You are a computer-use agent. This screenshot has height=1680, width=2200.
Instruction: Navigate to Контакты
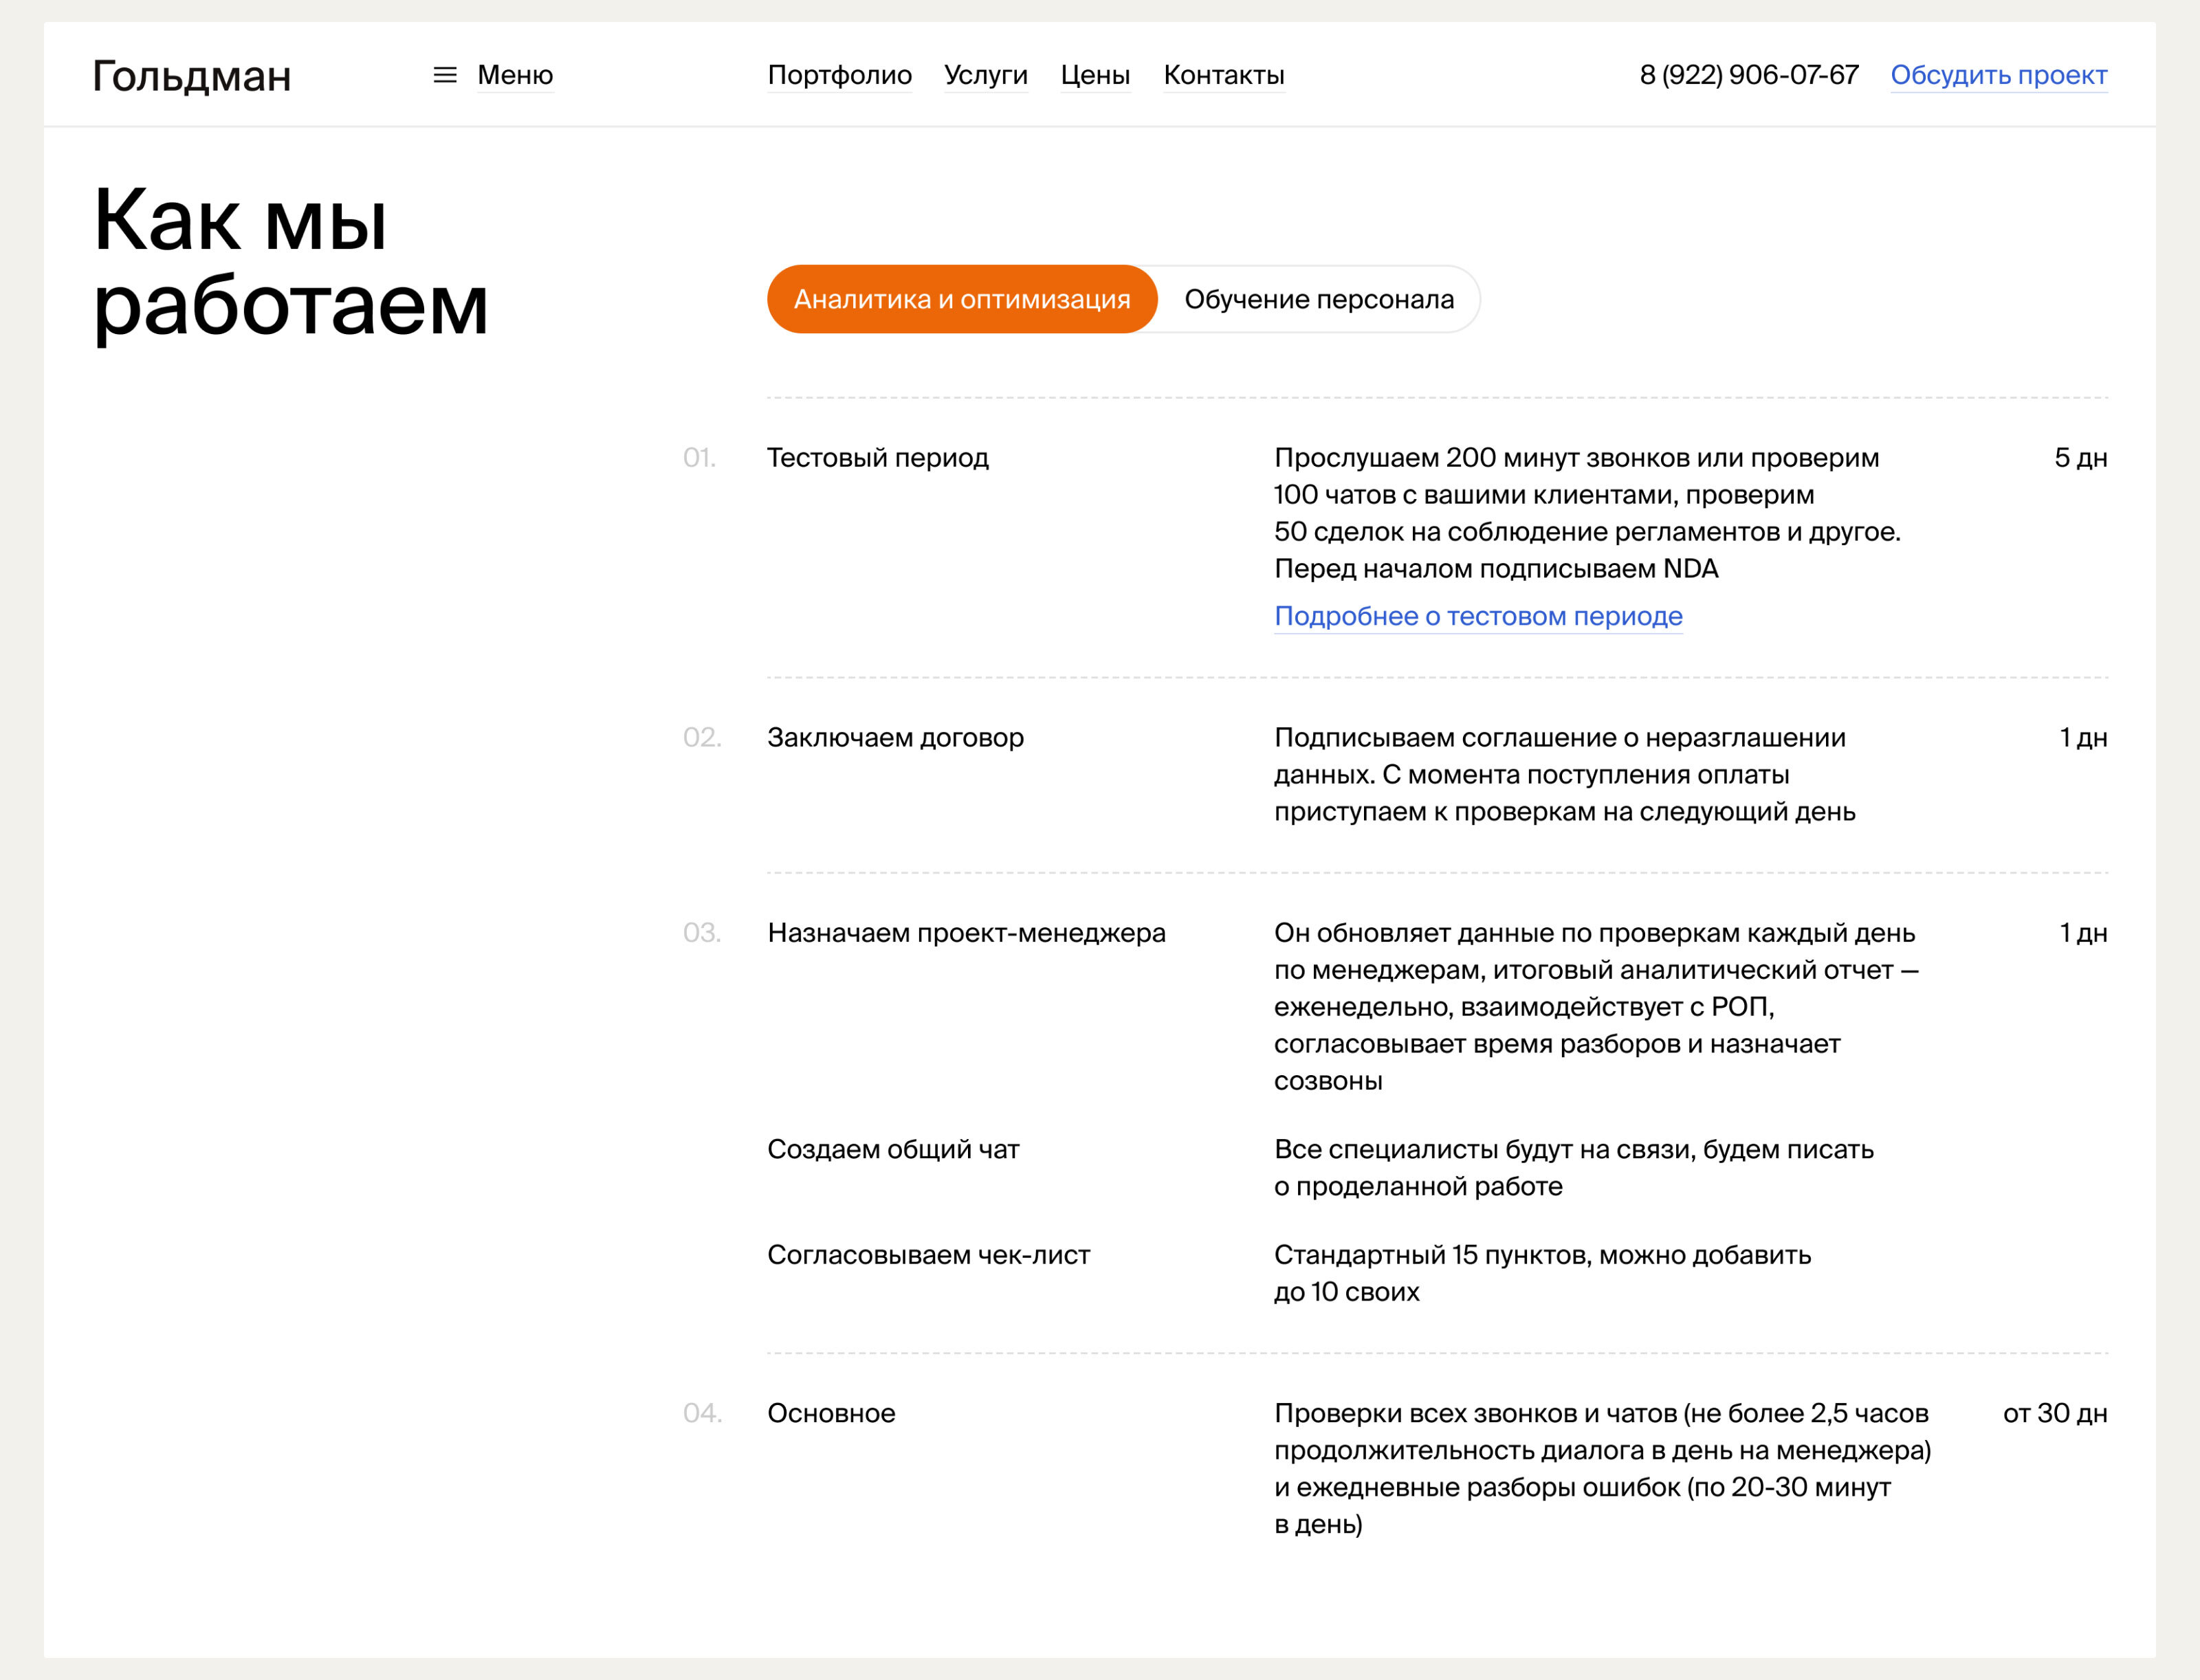(1223, 75)
